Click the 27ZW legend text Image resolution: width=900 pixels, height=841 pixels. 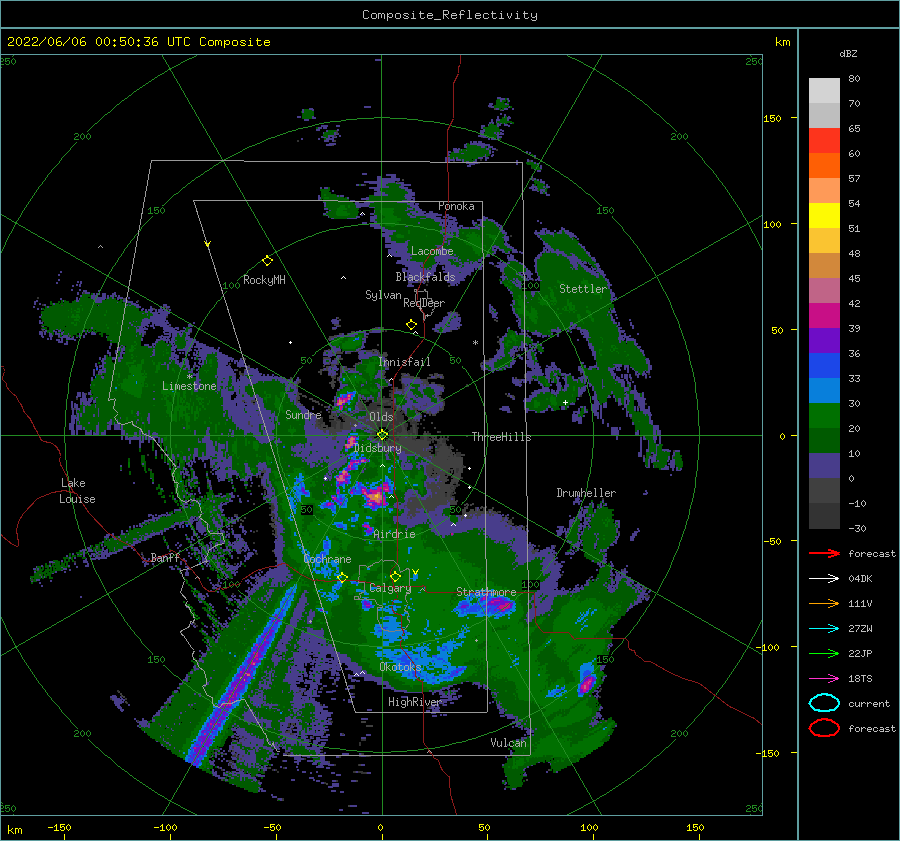point(860,629)
